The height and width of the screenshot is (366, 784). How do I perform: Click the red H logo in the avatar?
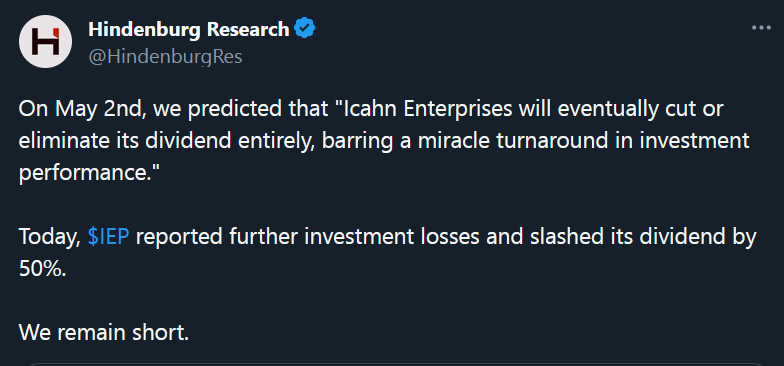click(45, 42)
